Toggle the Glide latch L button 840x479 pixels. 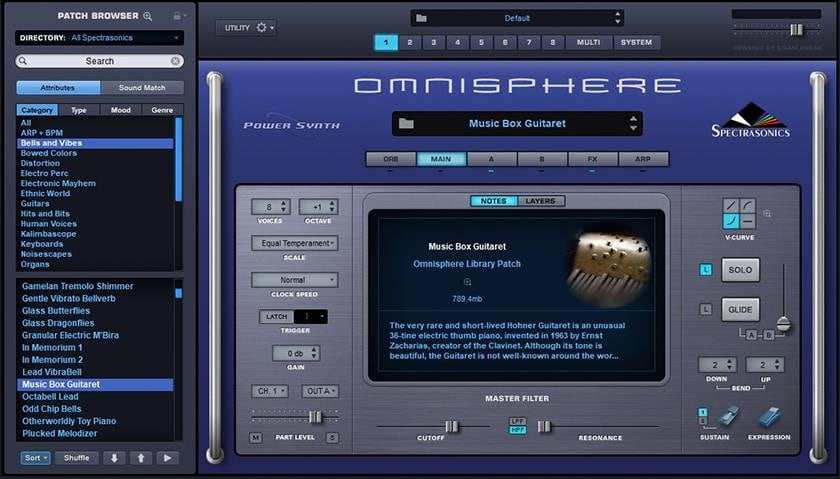pyautogui.click(x=706, y=309)
